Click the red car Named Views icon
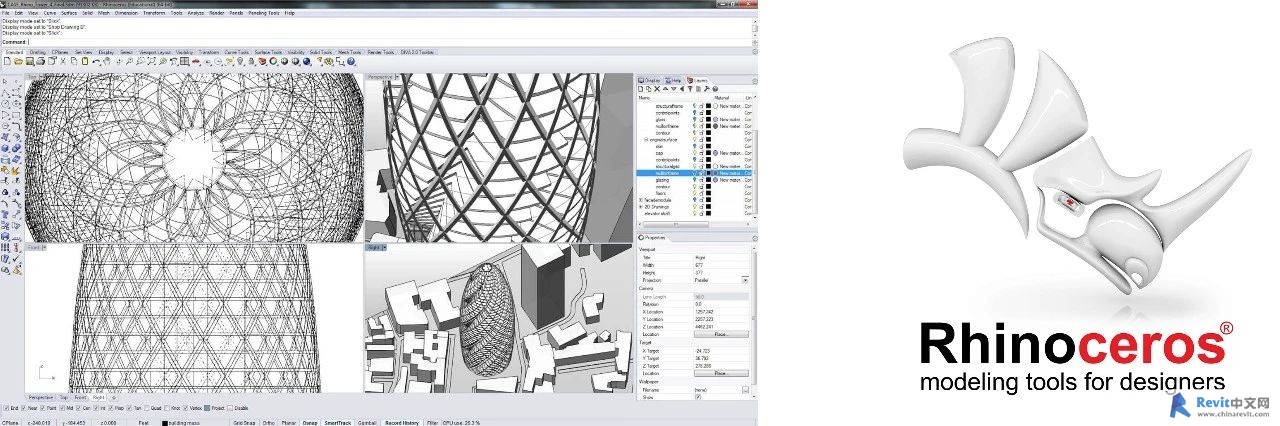Image resolution: width=1280 pixels, height=426 pixels. (x=195, y=61)
